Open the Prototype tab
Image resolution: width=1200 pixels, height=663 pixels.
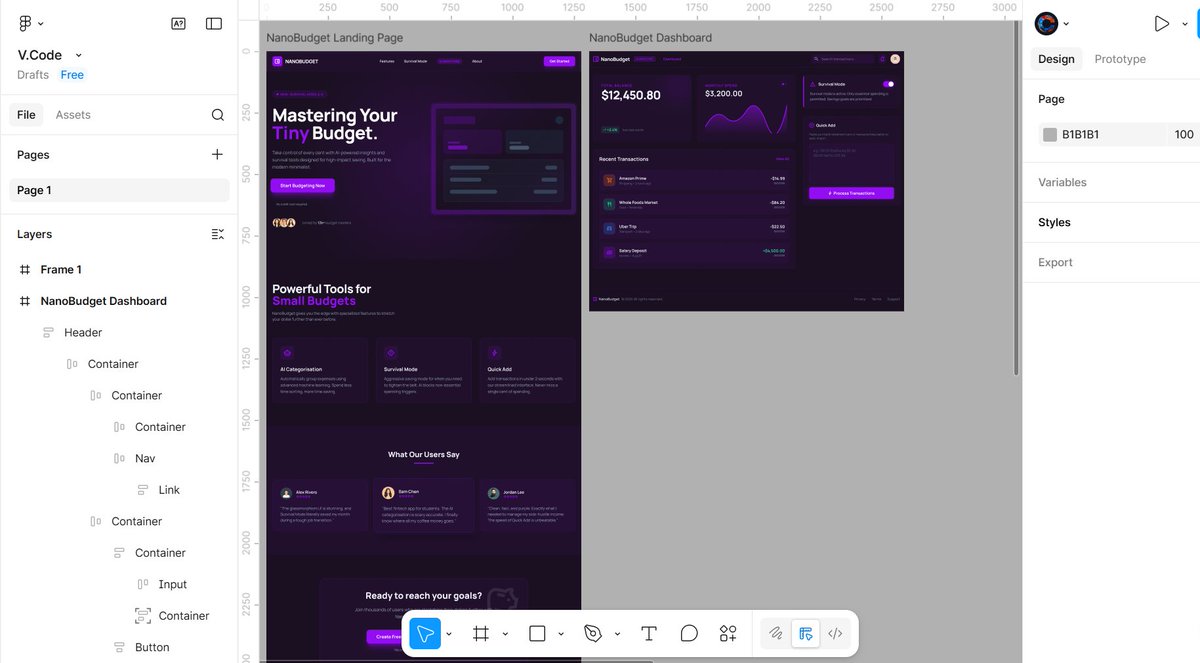(1120, 59)
